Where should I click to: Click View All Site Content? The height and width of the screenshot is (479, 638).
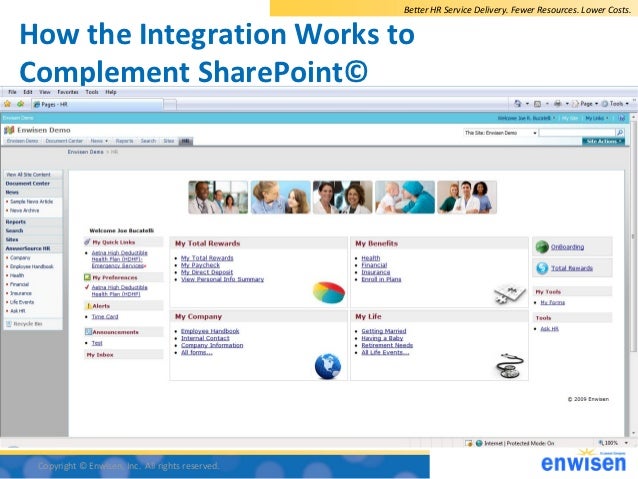coord(28,174)
